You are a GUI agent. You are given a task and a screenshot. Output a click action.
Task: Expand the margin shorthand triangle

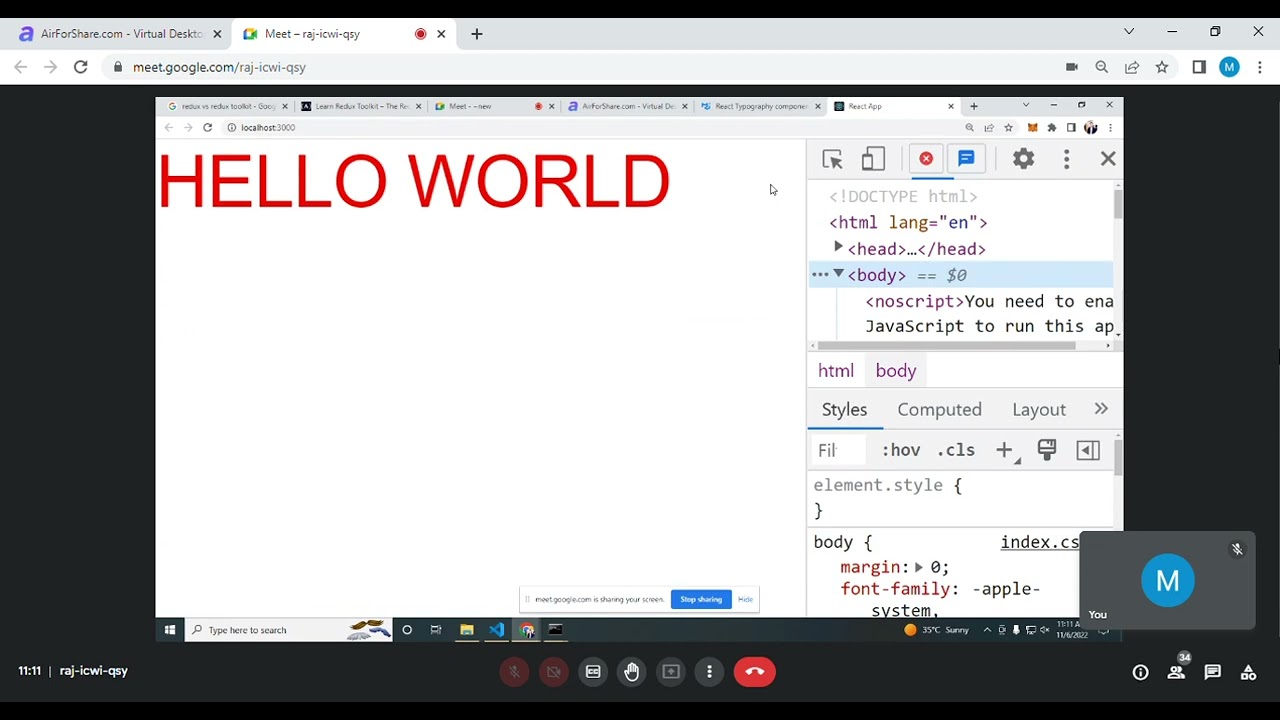918,567
